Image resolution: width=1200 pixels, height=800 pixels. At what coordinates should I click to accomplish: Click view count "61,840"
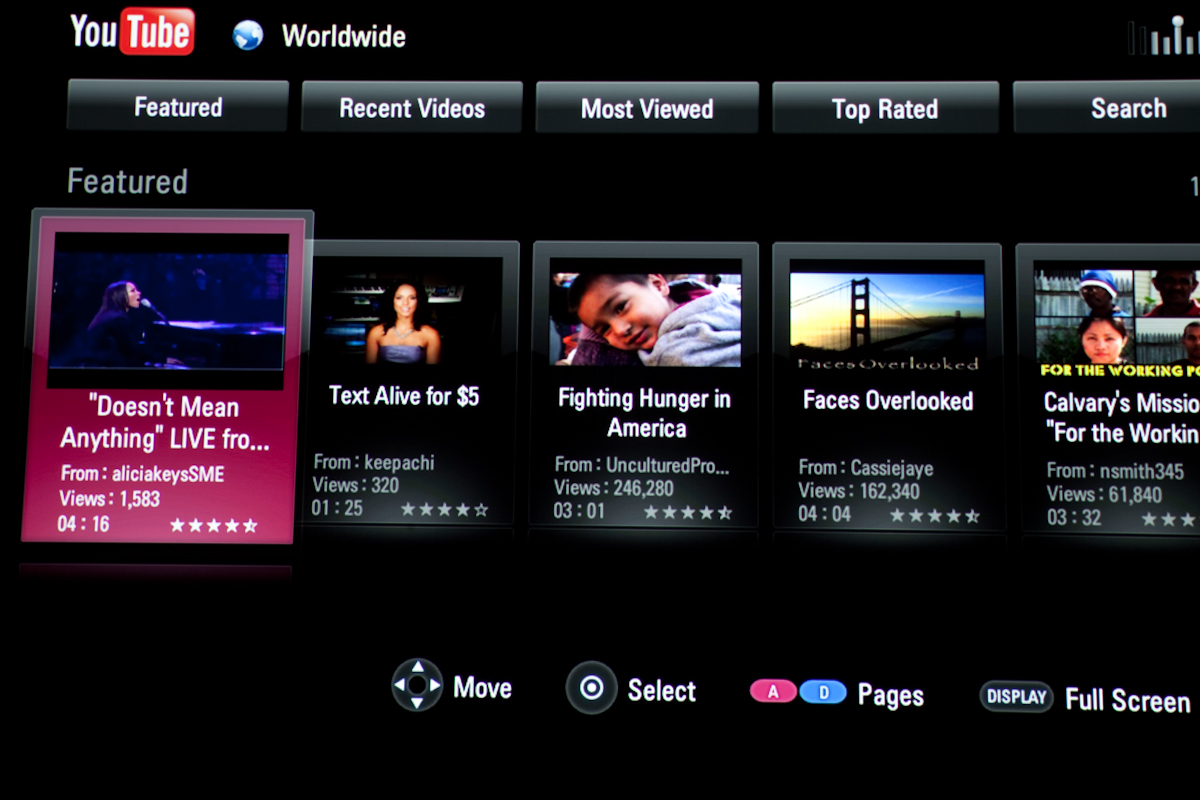(1134, 494)
